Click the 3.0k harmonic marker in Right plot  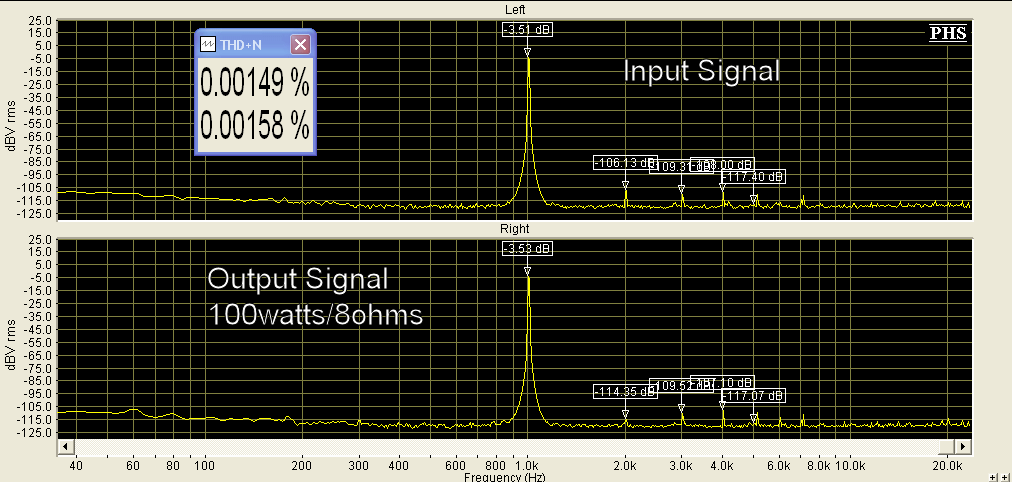(x=682, y=408)
